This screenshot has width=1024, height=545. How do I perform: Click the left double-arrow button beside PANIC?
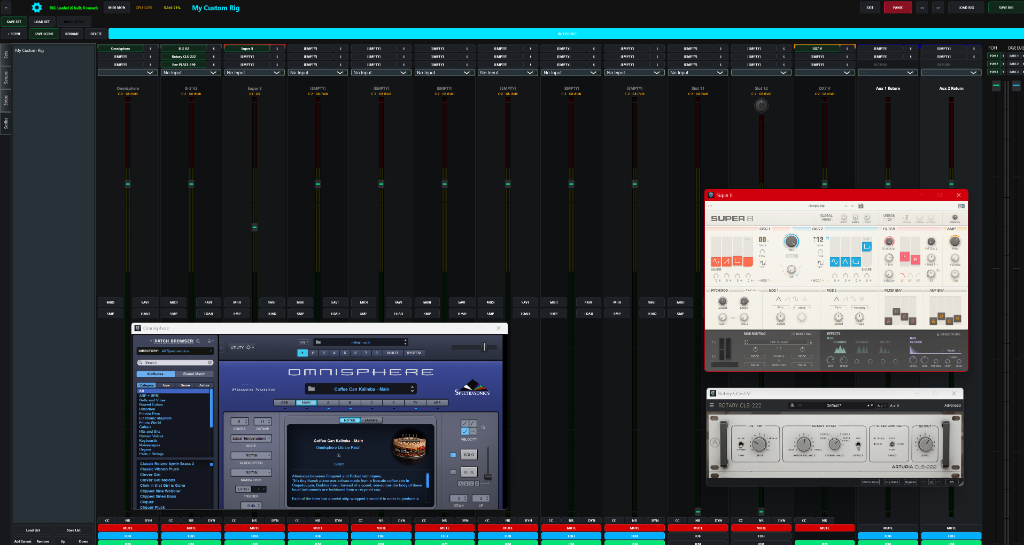pos(922,7)
